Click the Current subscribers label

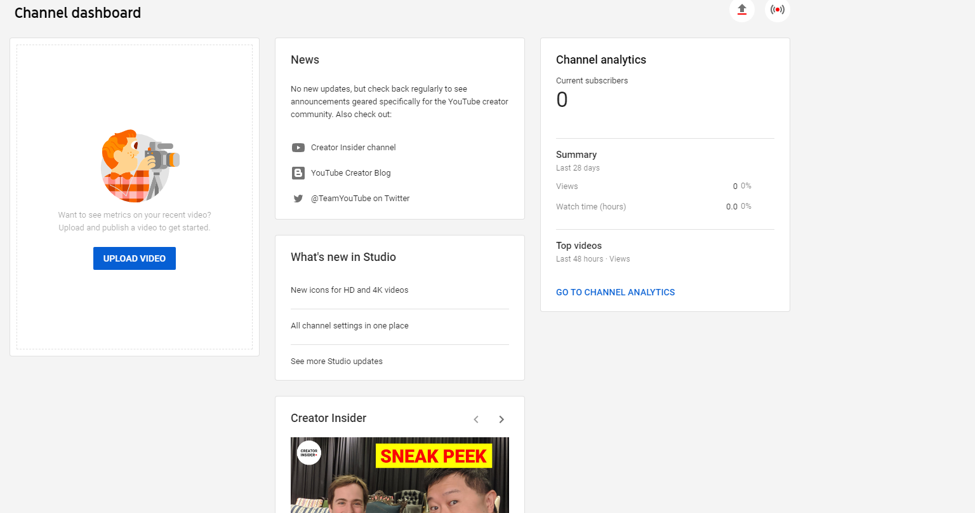click(592, 81)
